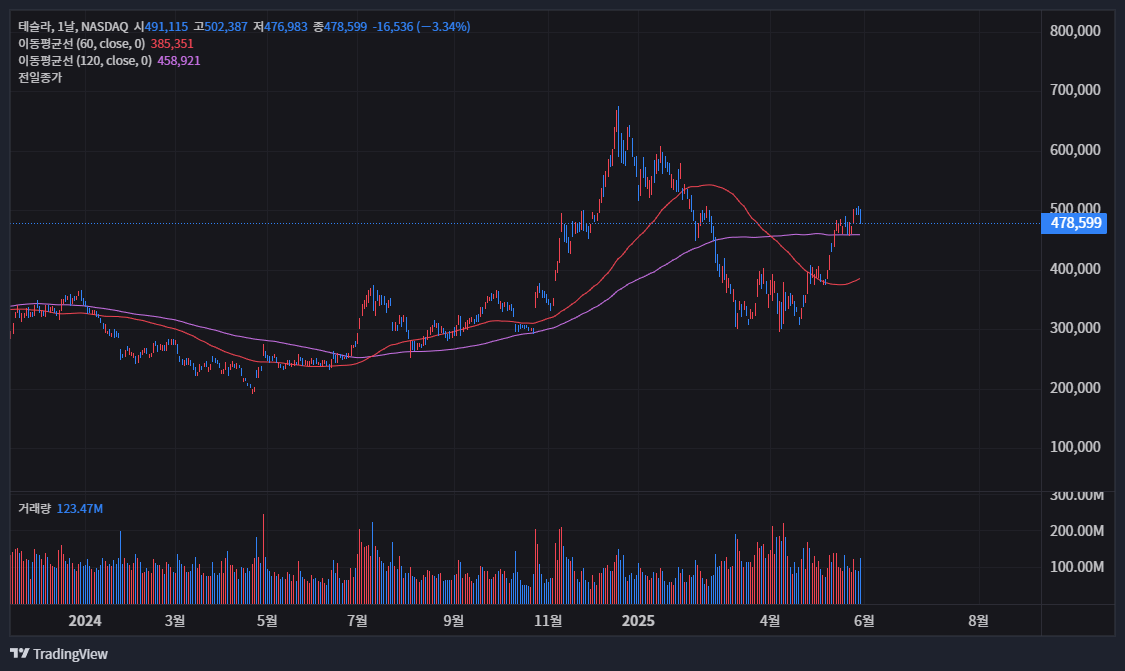Screen dimensions: 1125x671
Task: Click the 100,000 price axis label
Action: [1075, 447]
